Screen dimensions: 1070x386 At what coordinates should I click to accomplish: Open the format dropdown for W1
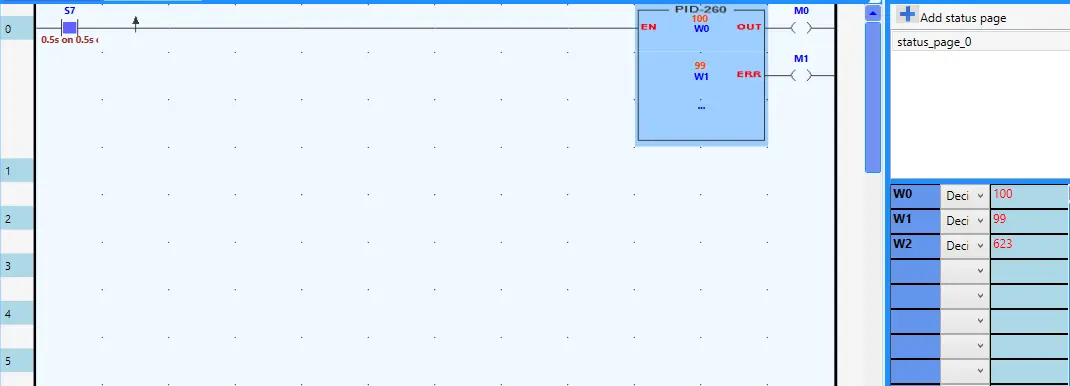[x=965, y=220]
